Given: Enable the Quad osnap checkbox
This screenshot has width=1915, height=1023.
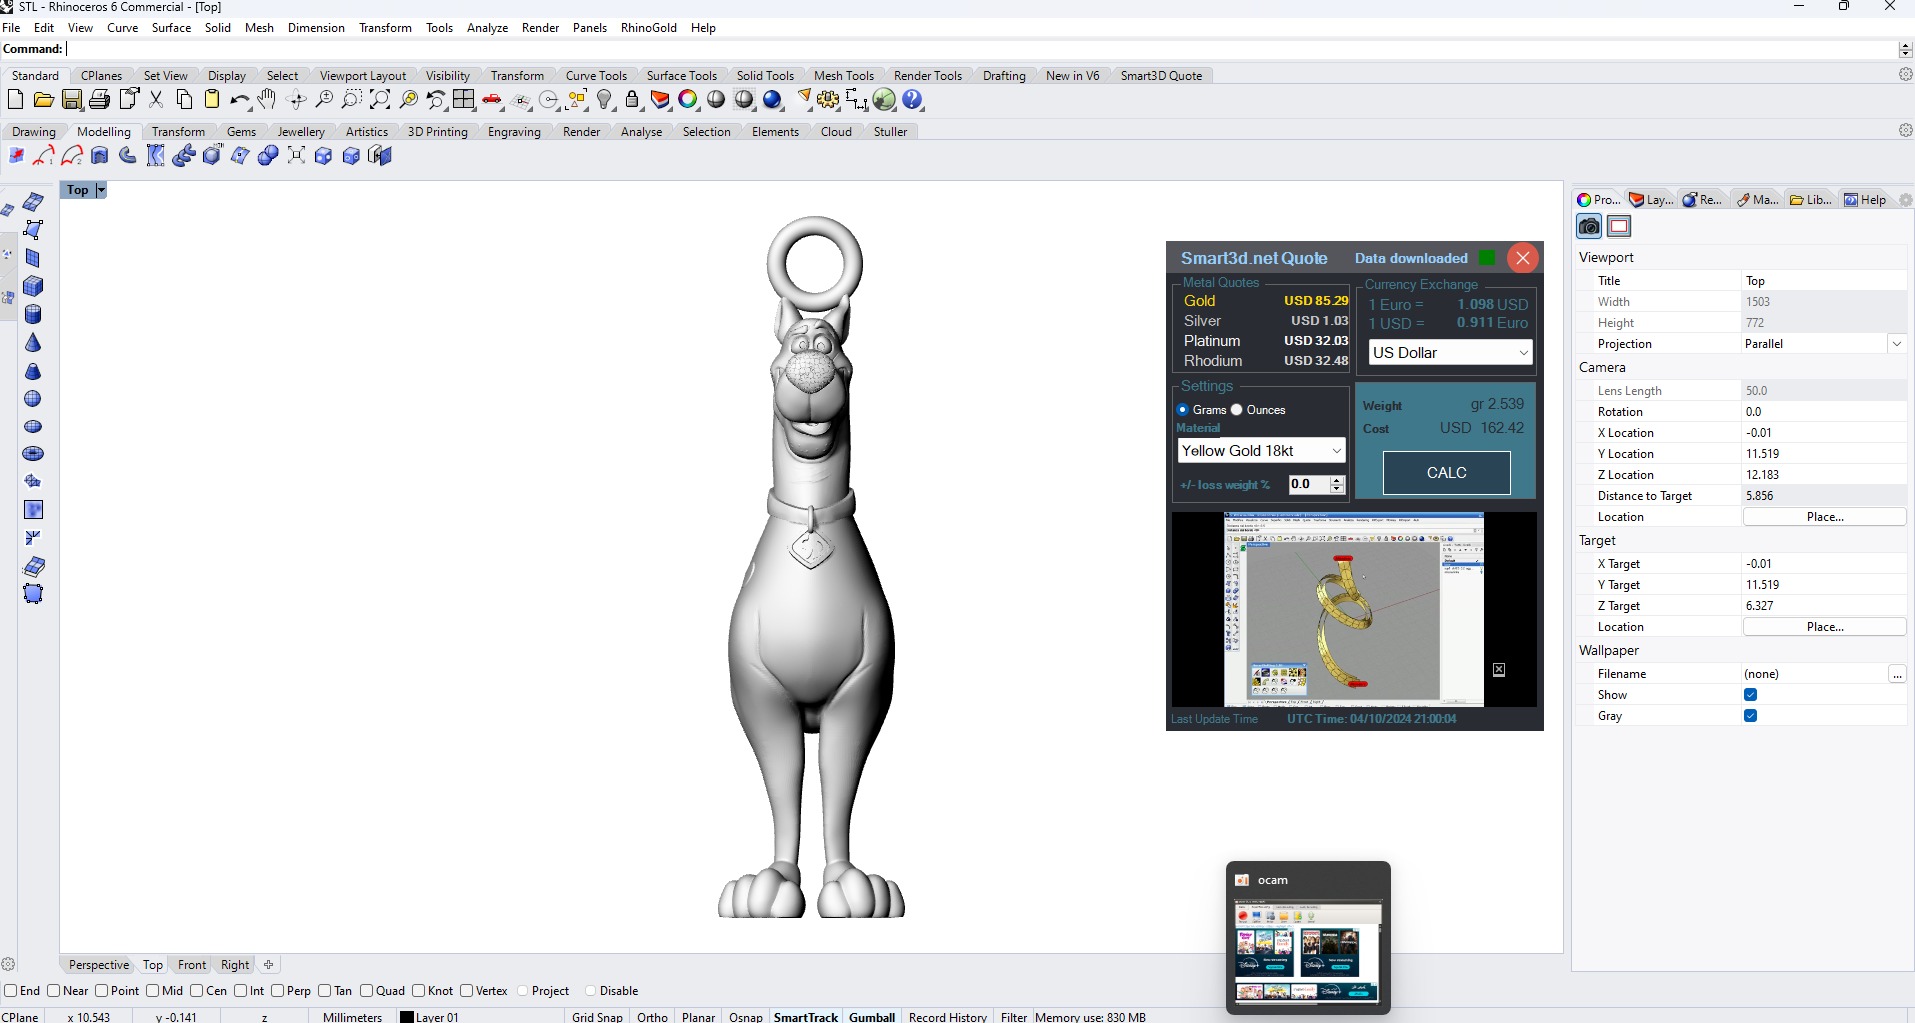Looking at the screenshot, I should click(x=366, y=991).
